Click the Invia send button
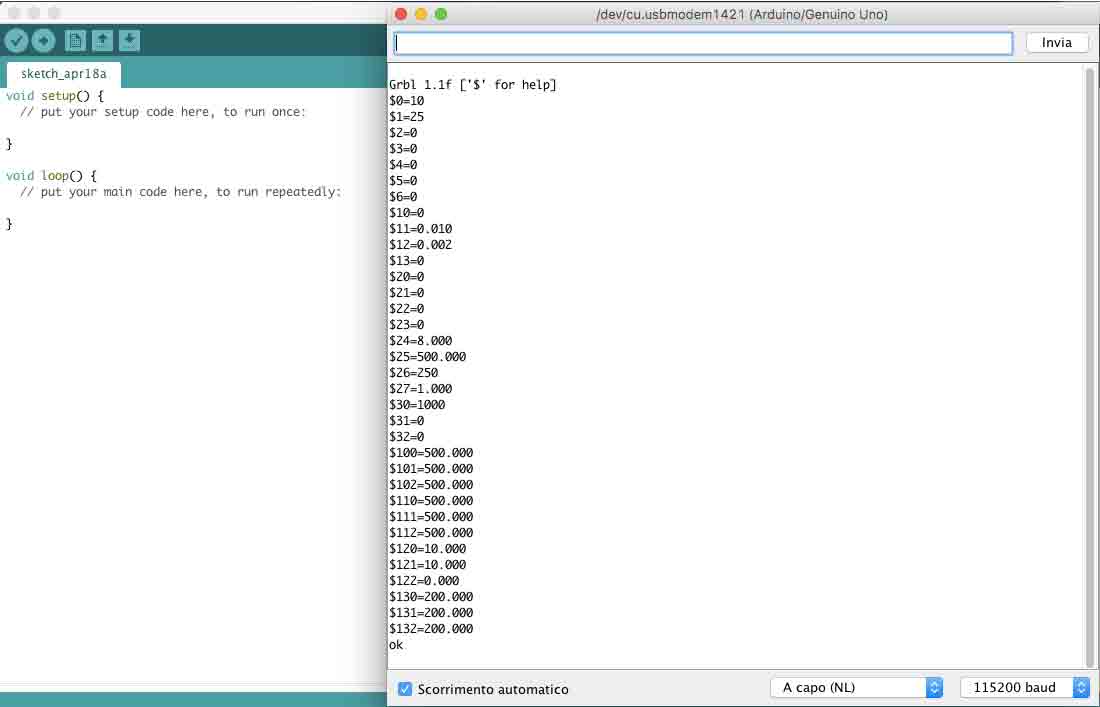1100x707 pixels. [x=1057, y=43]
